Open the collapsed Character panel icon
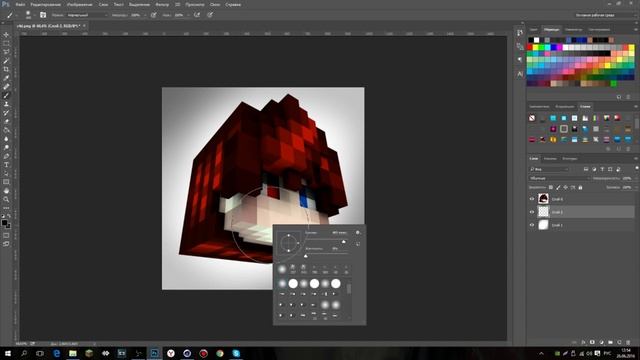This screenshot has width=640, height=360. pyautogui.click(x=520, y=74)
